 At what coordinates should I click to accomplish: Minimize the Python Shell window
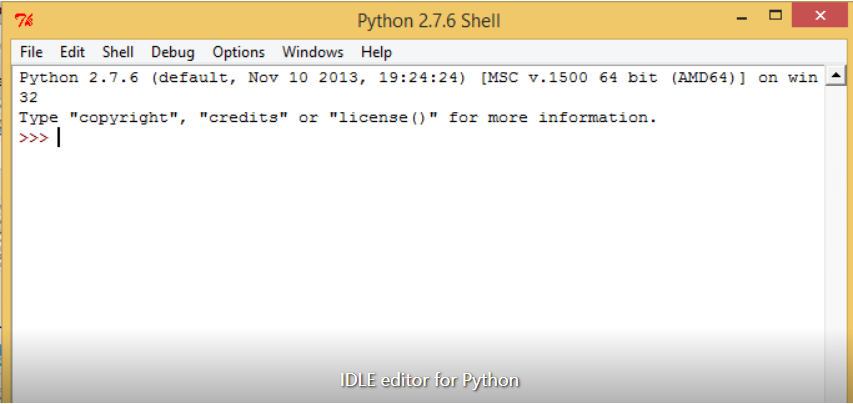[x=741, y=16]
